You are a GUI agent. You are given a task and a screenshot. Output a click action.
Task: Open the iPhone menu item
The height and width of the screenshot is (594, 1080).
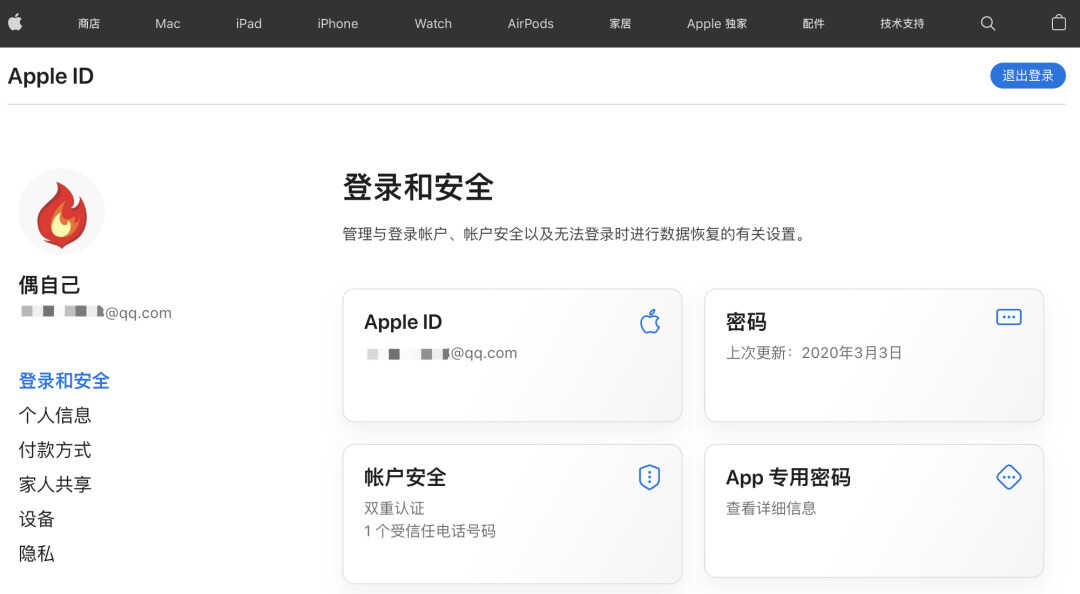(x=338, y=23)
